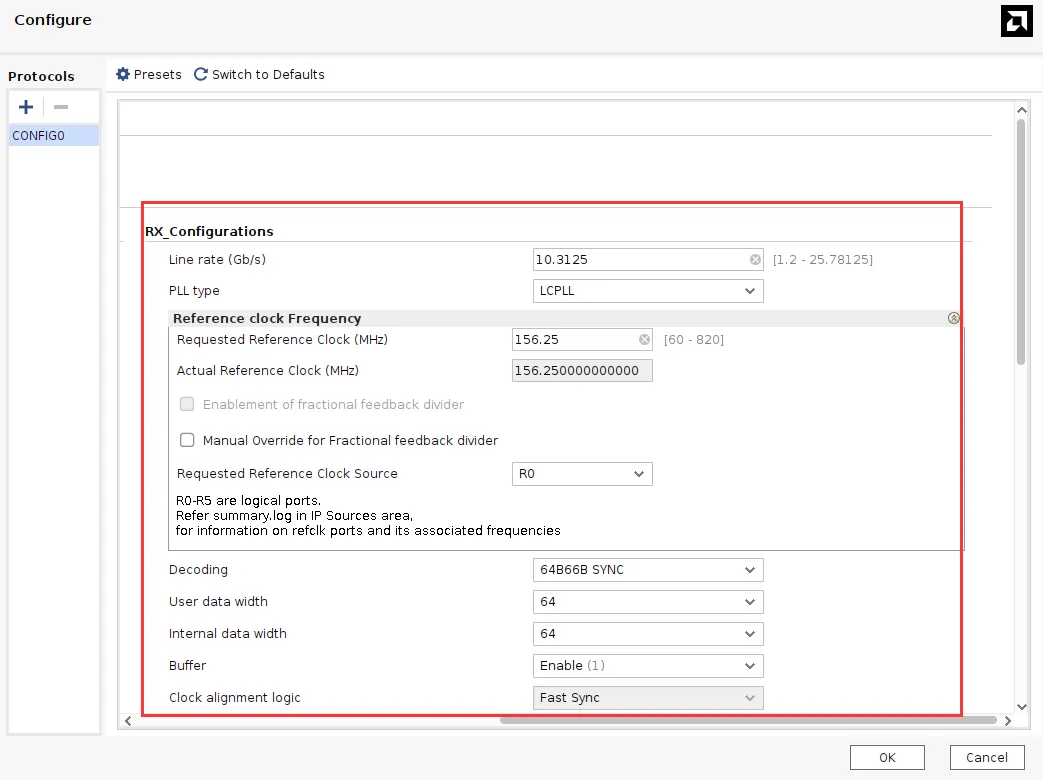Image resolution: width=1043 pixels, height=780 pixels.
Task: Clear the Requested Reference Clock value
Action: point(644,340)
